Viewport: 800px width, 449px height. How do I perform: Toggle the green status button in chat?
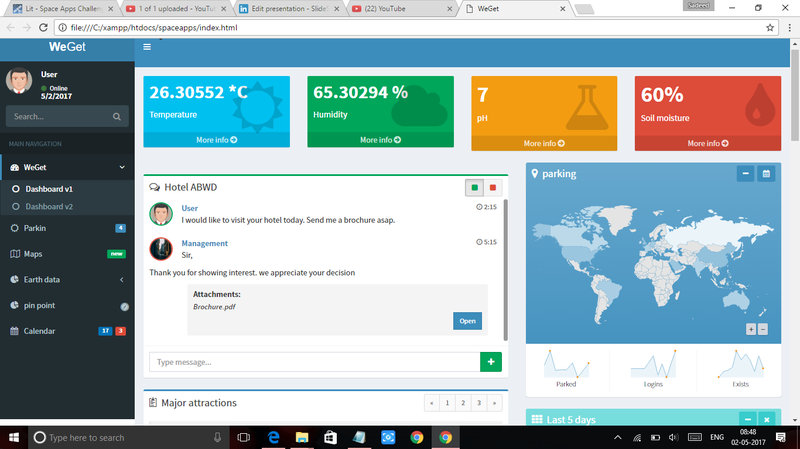pos(474,187)
